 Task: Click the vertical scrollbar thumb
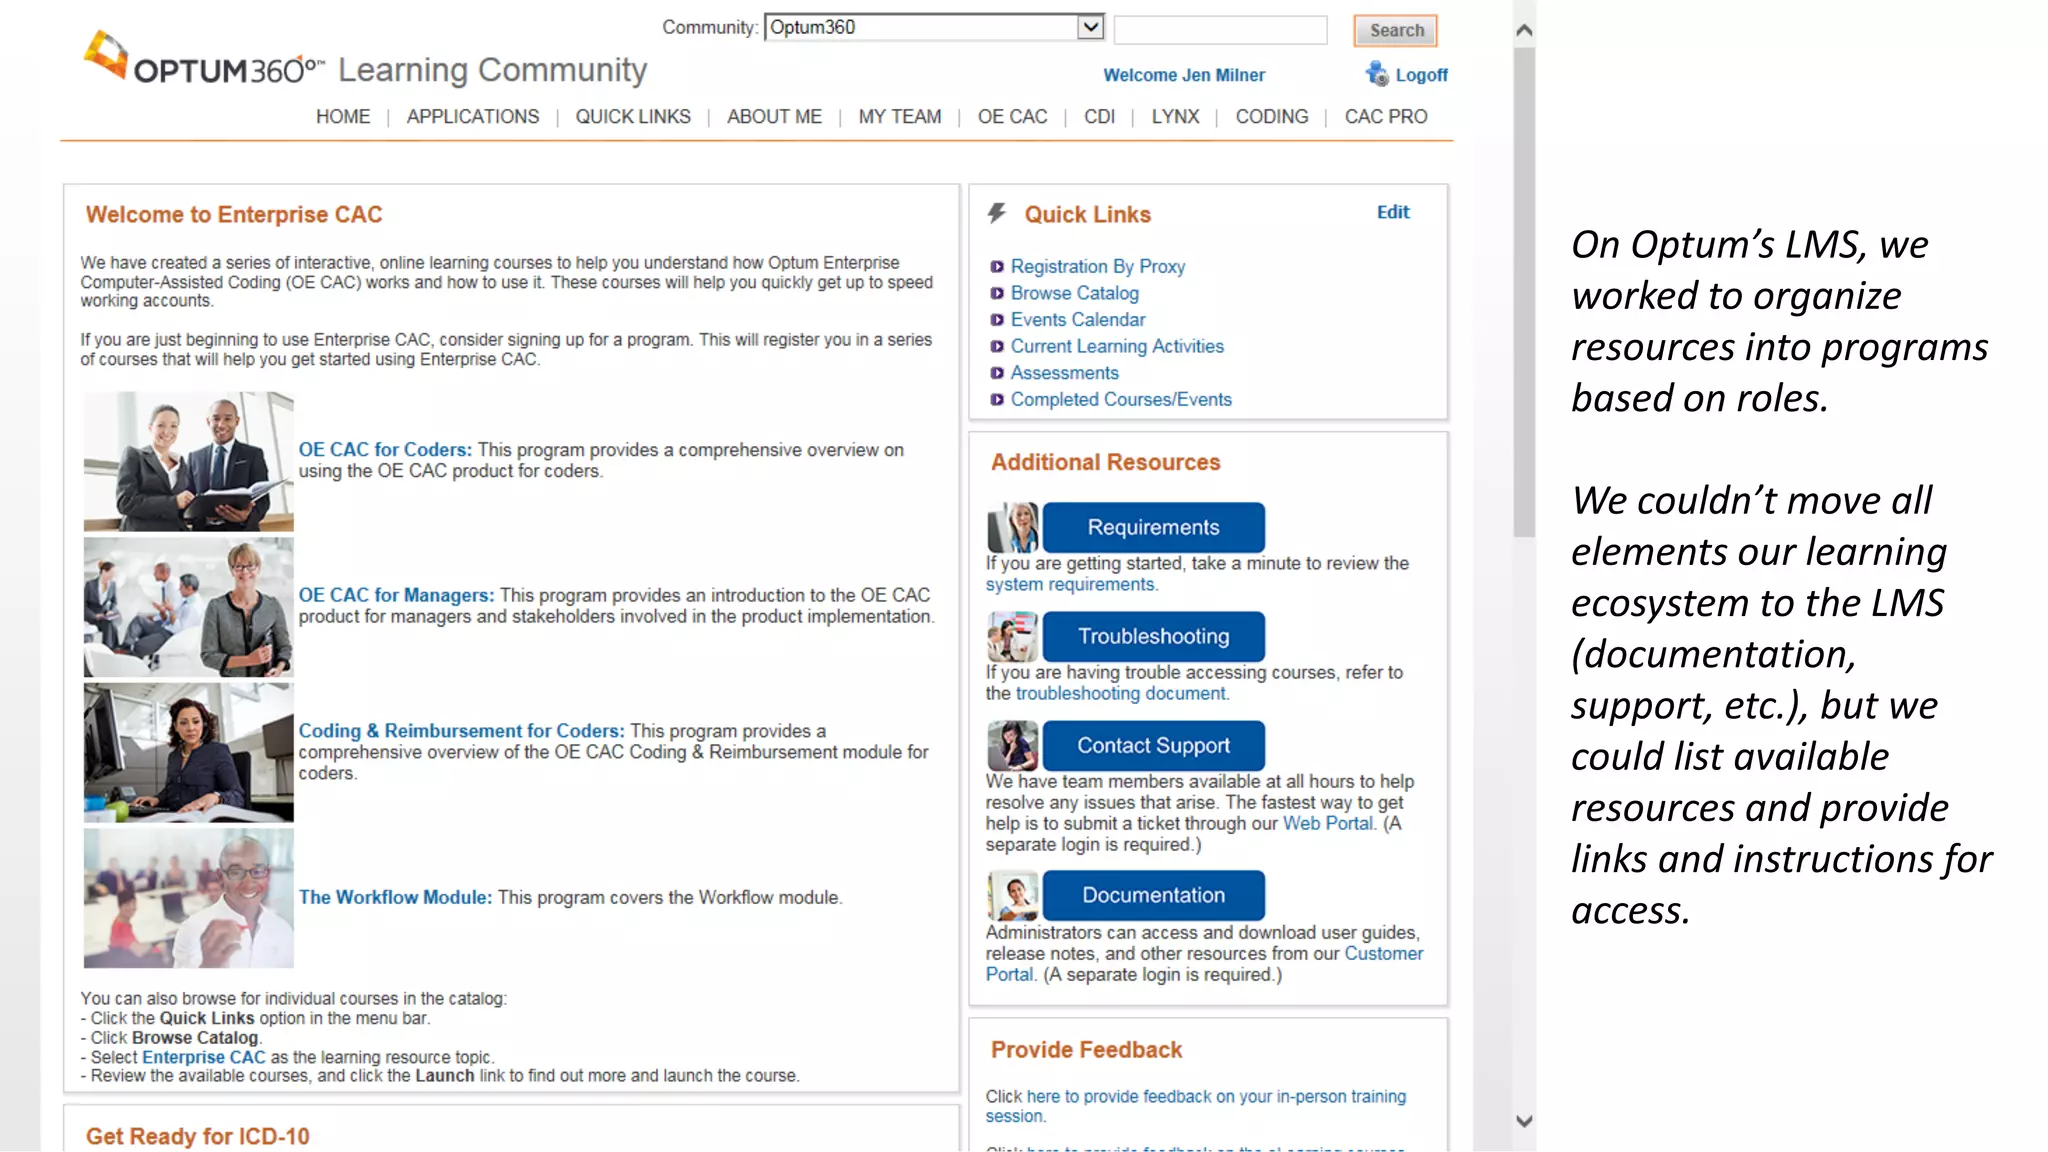1524,292
